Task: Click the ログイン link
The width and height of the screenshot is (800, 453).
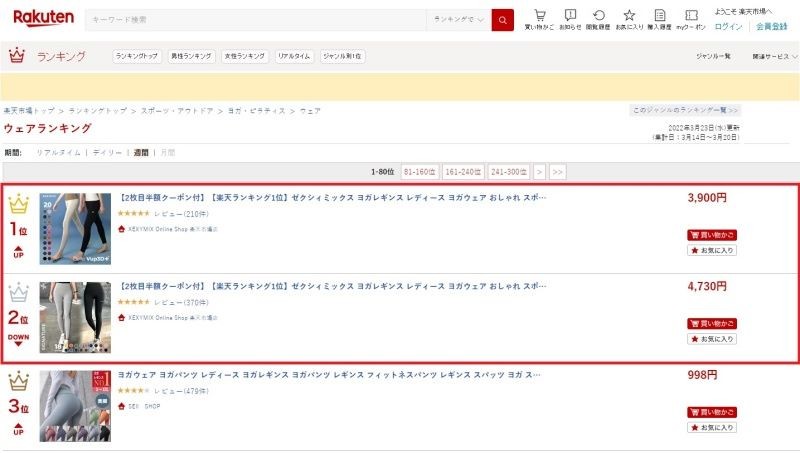Action: click(x=729, y=27)
